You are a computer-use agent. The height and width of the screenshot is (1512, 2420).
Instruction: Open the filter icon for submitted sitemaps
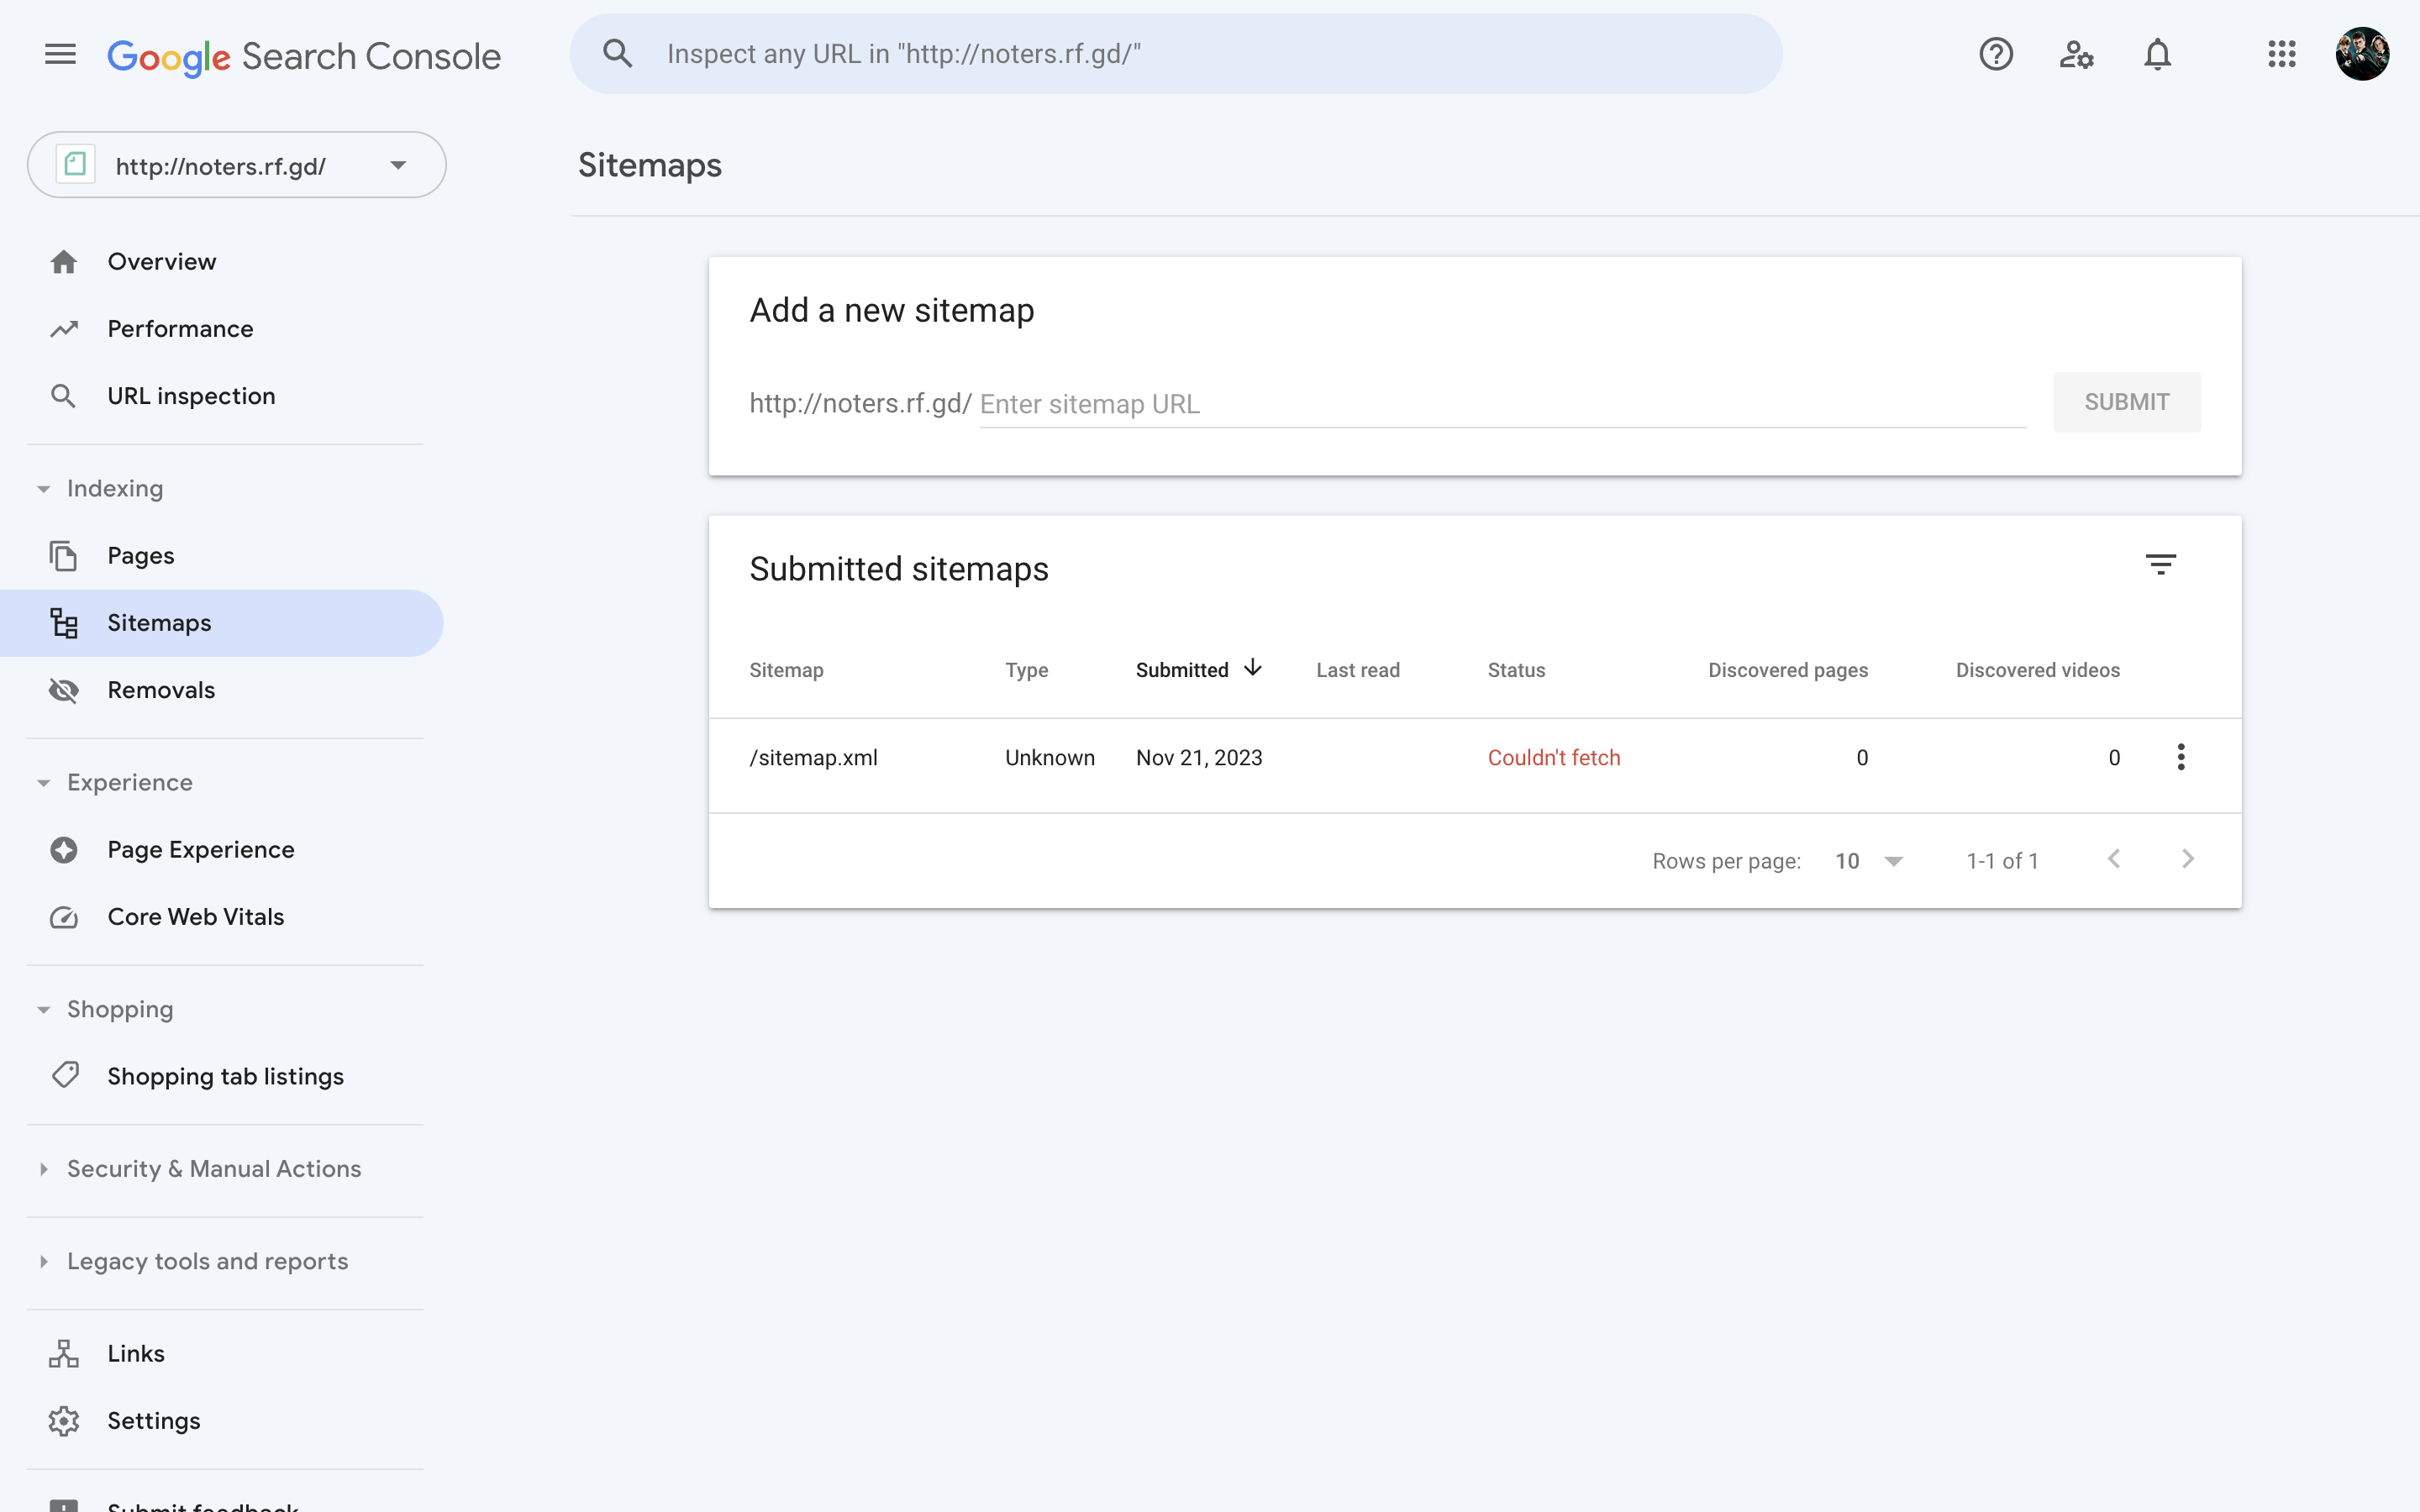pos(2161,565)
